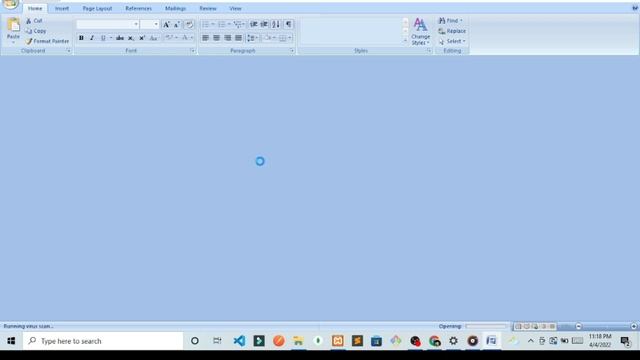The width and height of the screenshot is (640, 360).
Task: Open the underline style dropdown arrow
Action: pos(111,38)
